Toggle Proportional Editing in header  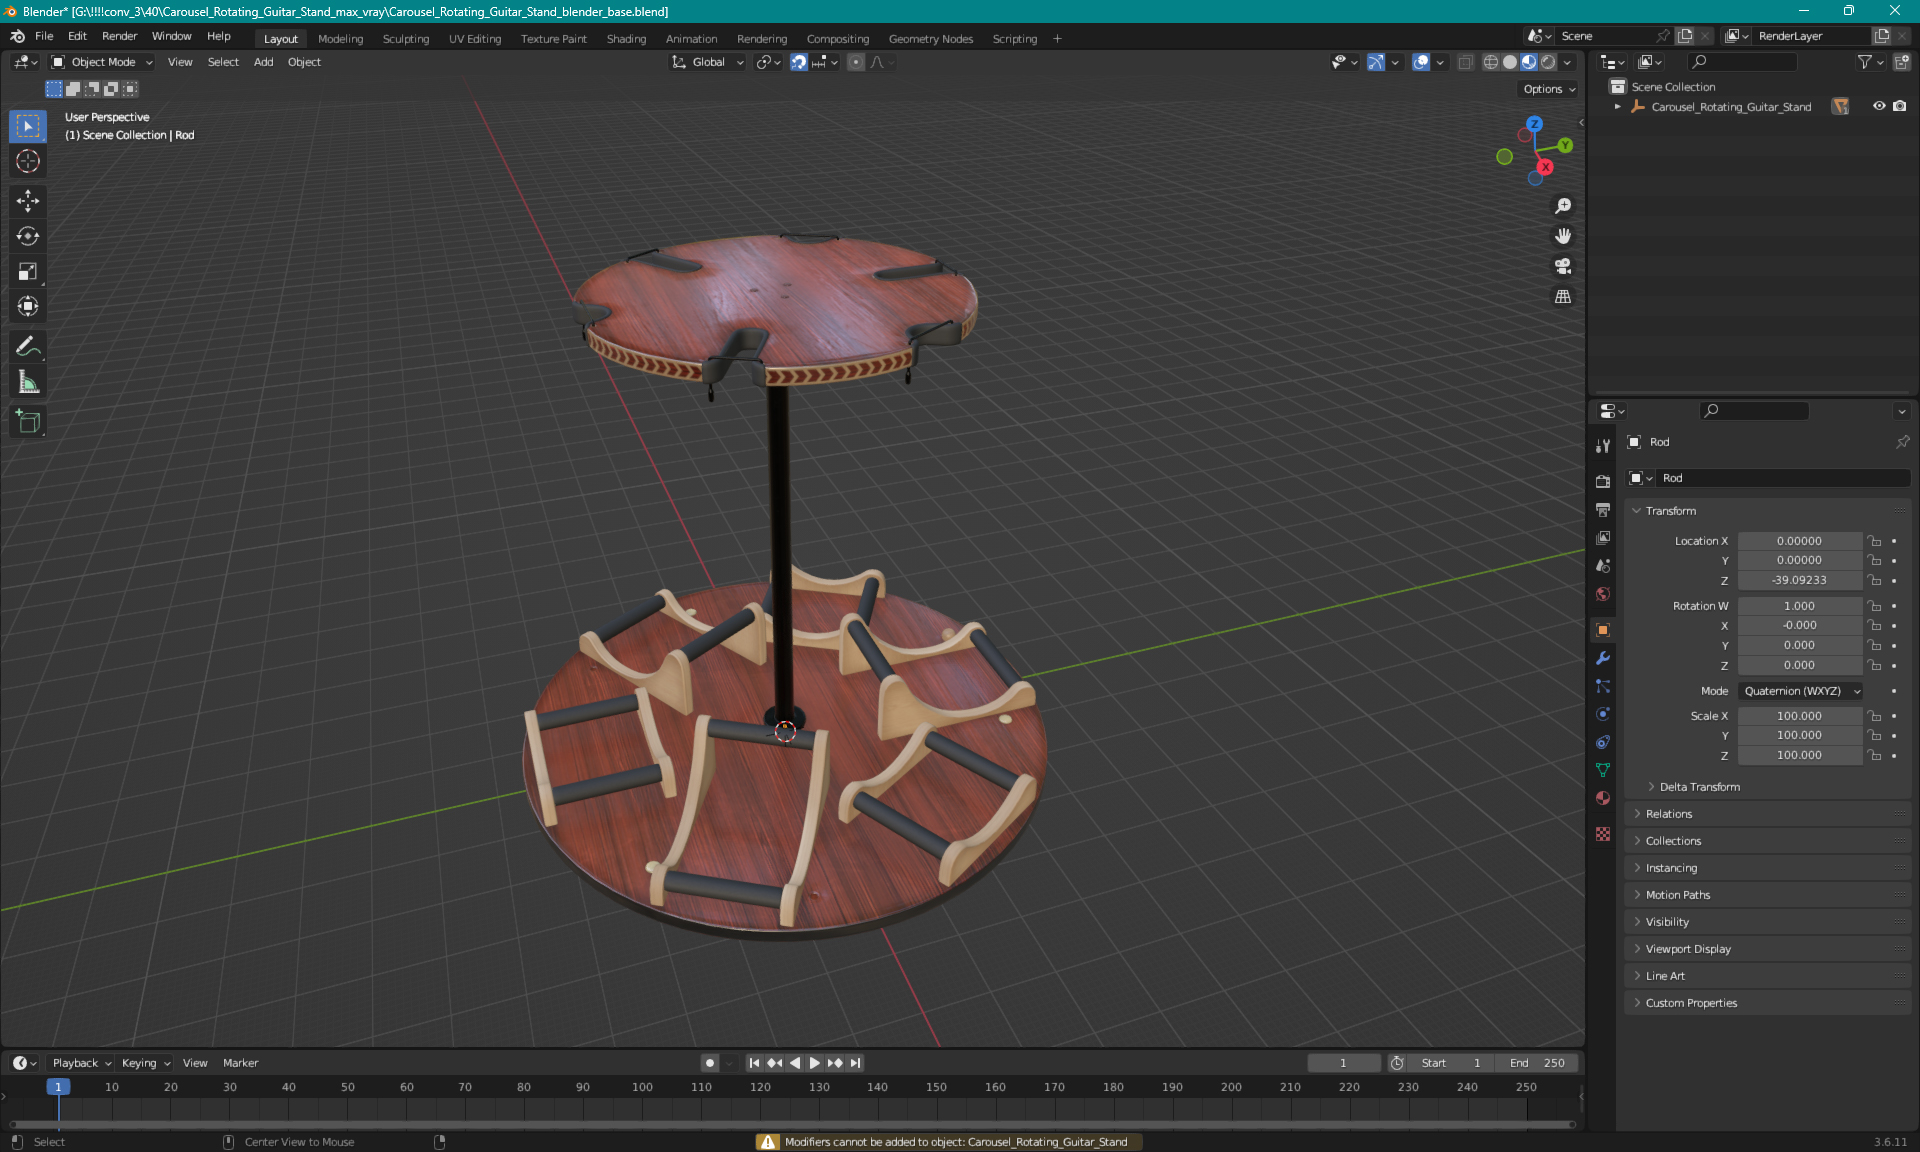coord(856,62)
